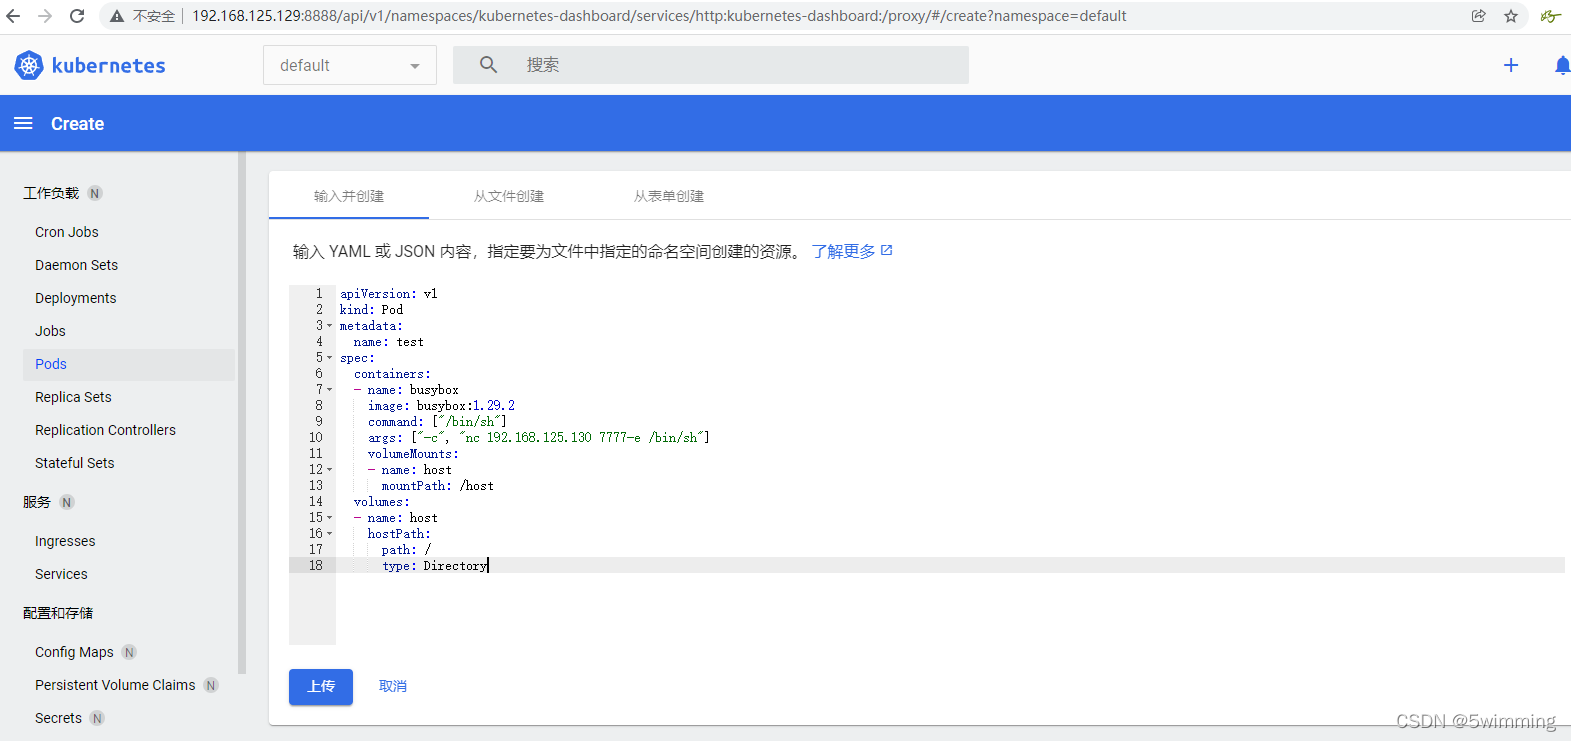Open Stateful Sets in sidebar
This screenshot has height=741, width=1571.
[x=75, y=463]
